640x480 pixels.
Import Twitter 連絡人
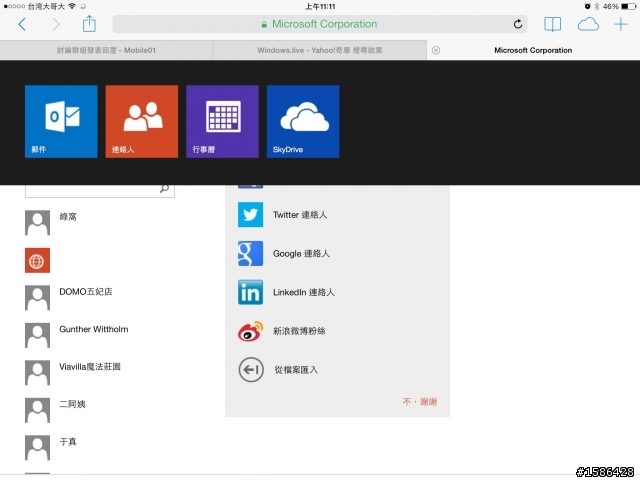[300, 215]
